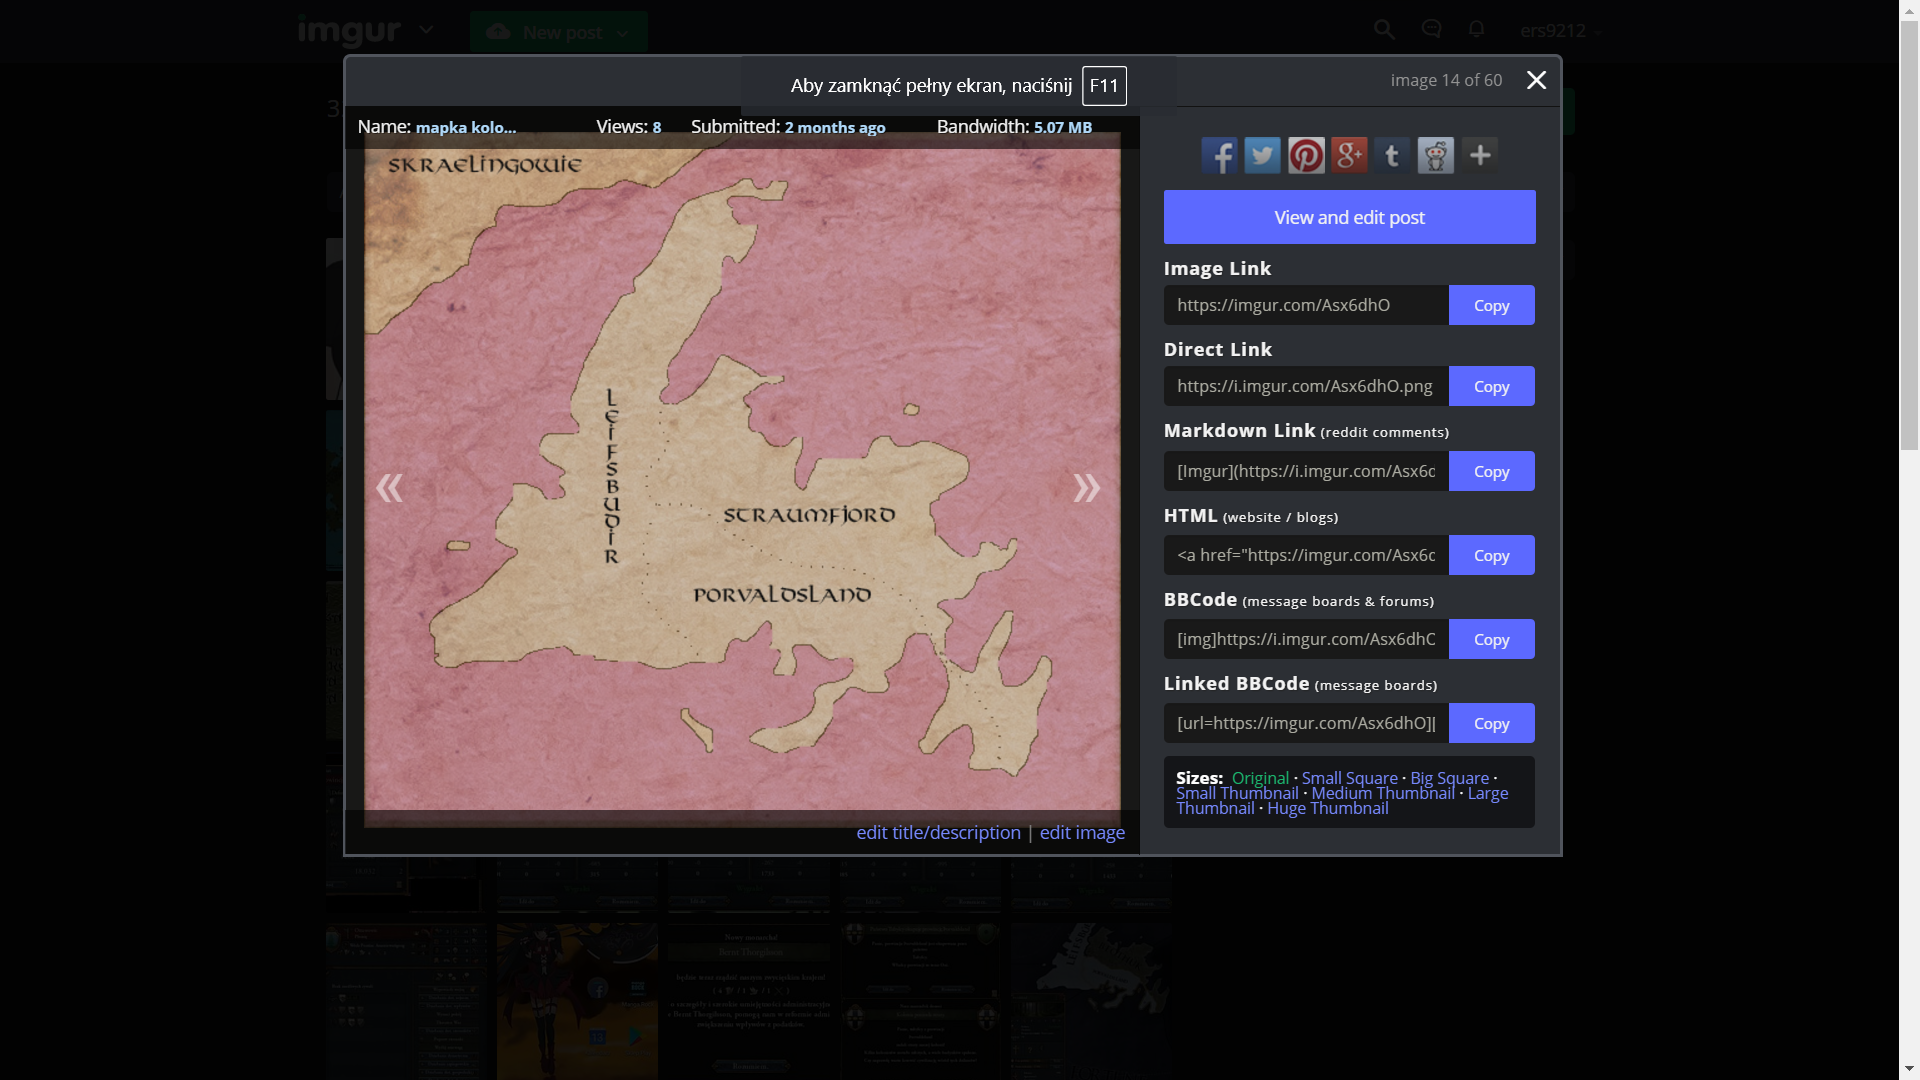This screenshot has width=1920, height=1080.
Task: Select the BBCode text field
Action: tap(1306, 639)
